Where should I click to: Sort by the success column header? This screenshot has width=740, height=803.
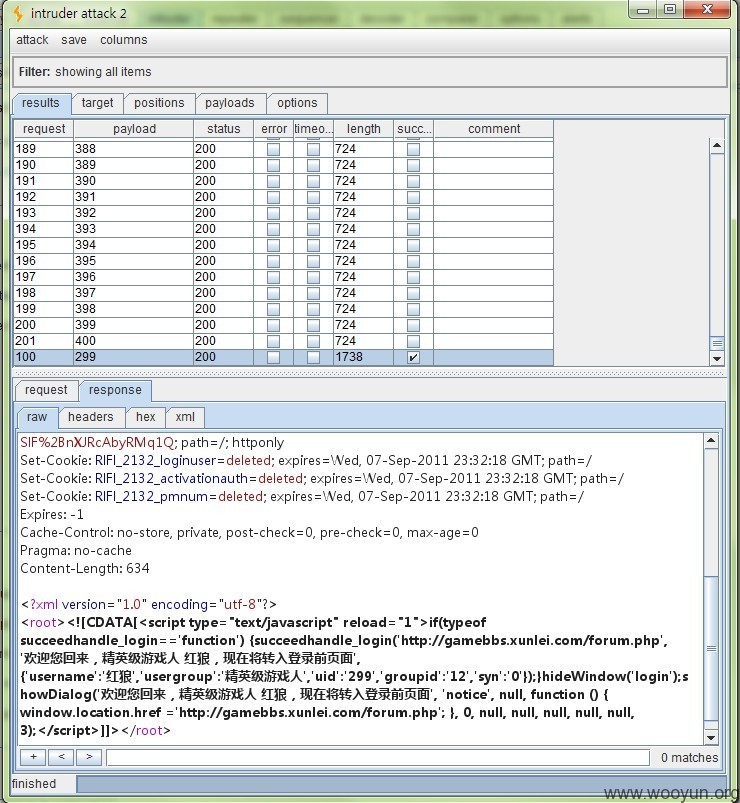click(x=414, y=129)
